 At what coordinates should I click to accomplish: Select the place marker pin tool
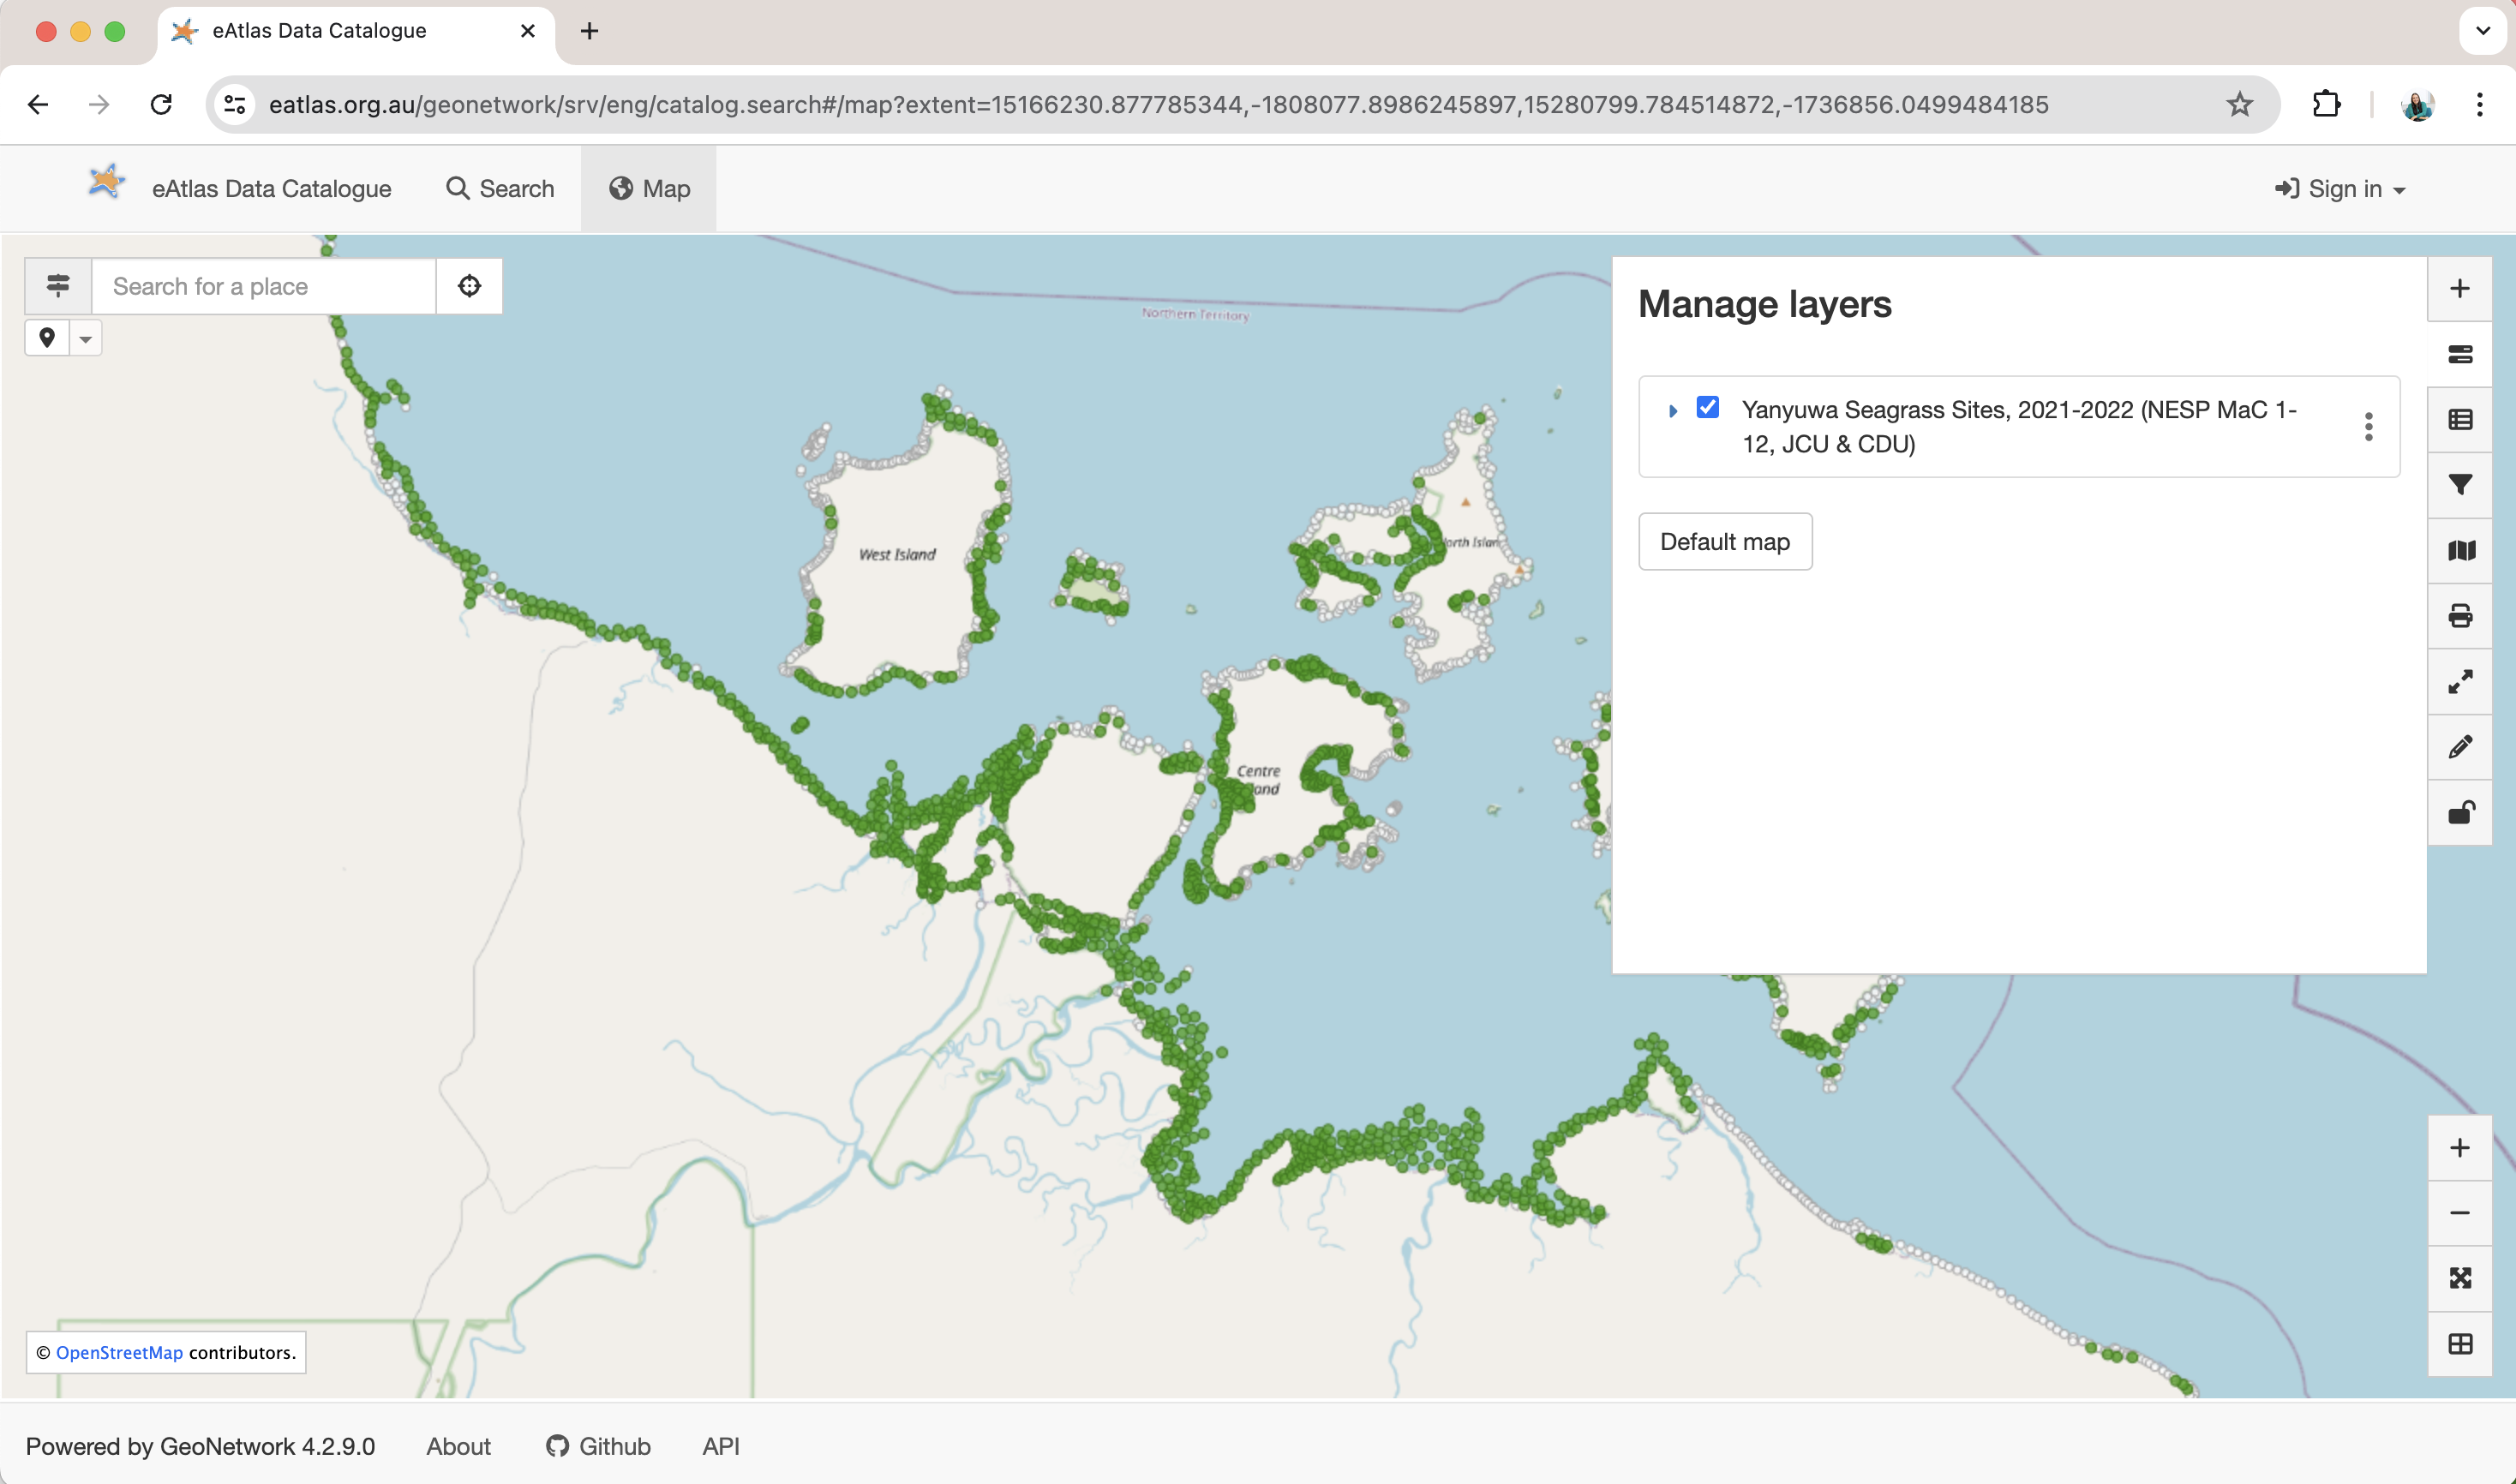[x=46, y=338]
